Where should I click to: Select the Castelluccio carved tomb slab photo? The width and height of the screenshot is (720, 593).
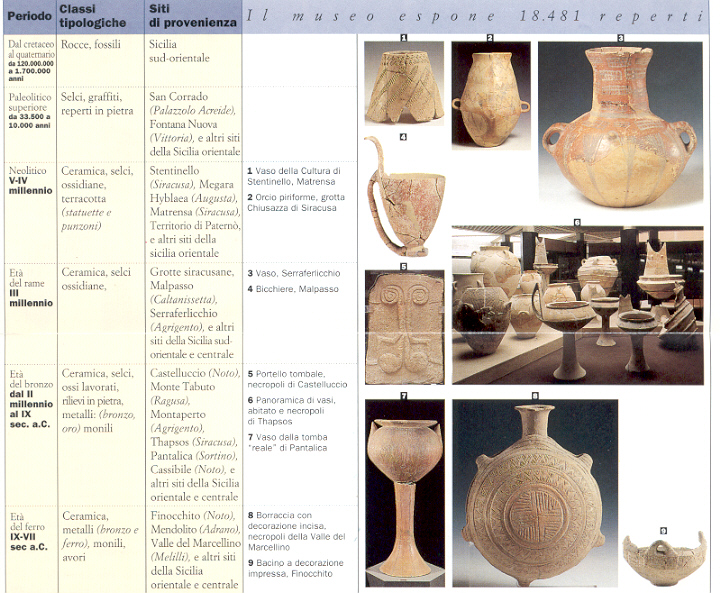(x=404, y=327)
